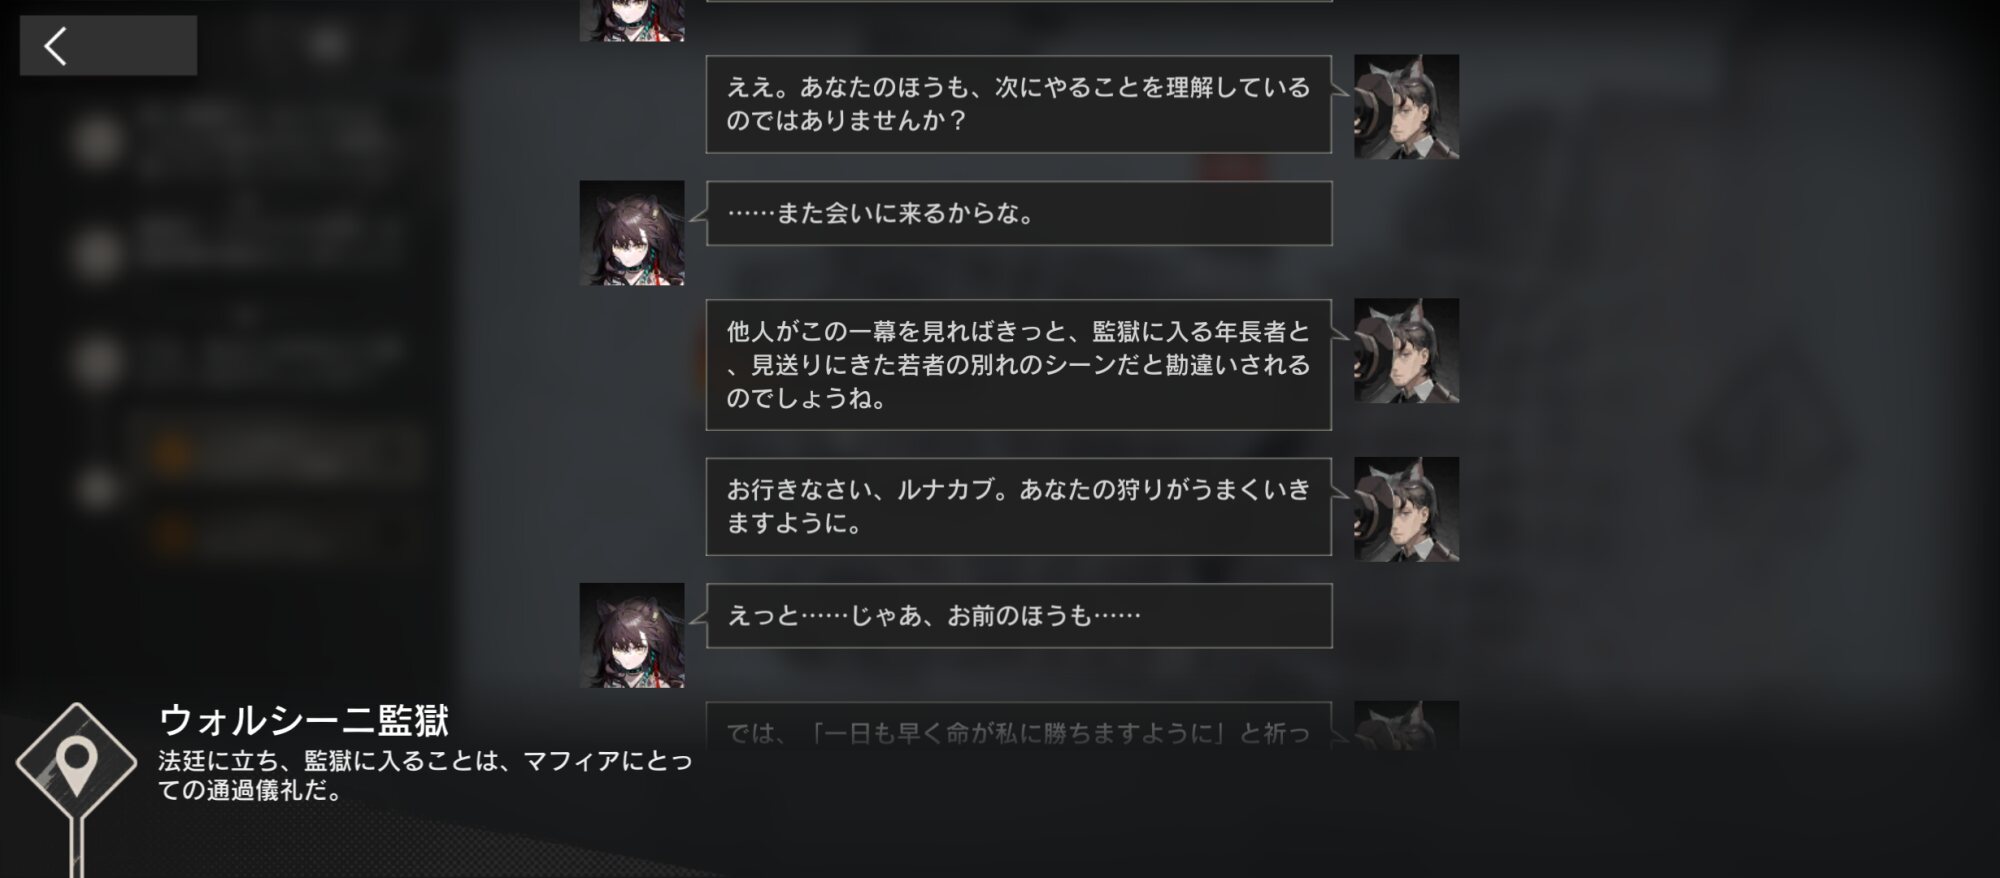Tap the faded man's avatar at bottom
This screenshot has height=878, width=2000.
[1406, 725]
